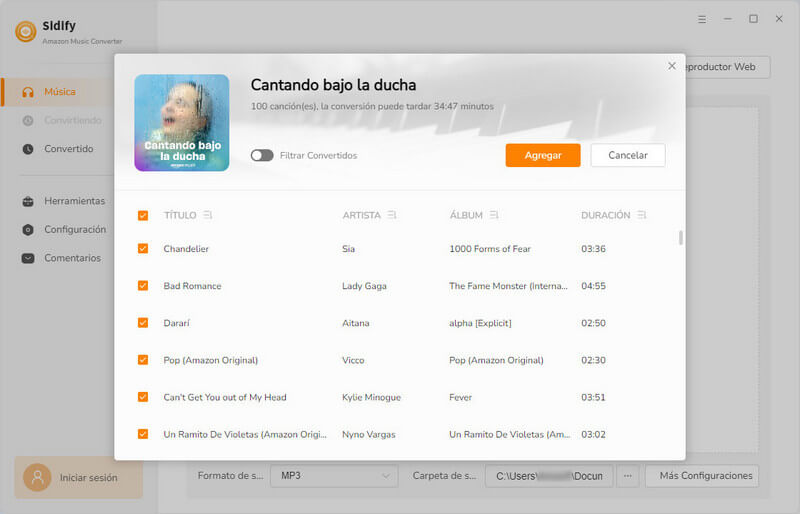Click the user avatar icon
800x514 pixels.
(x=37, y=478)
